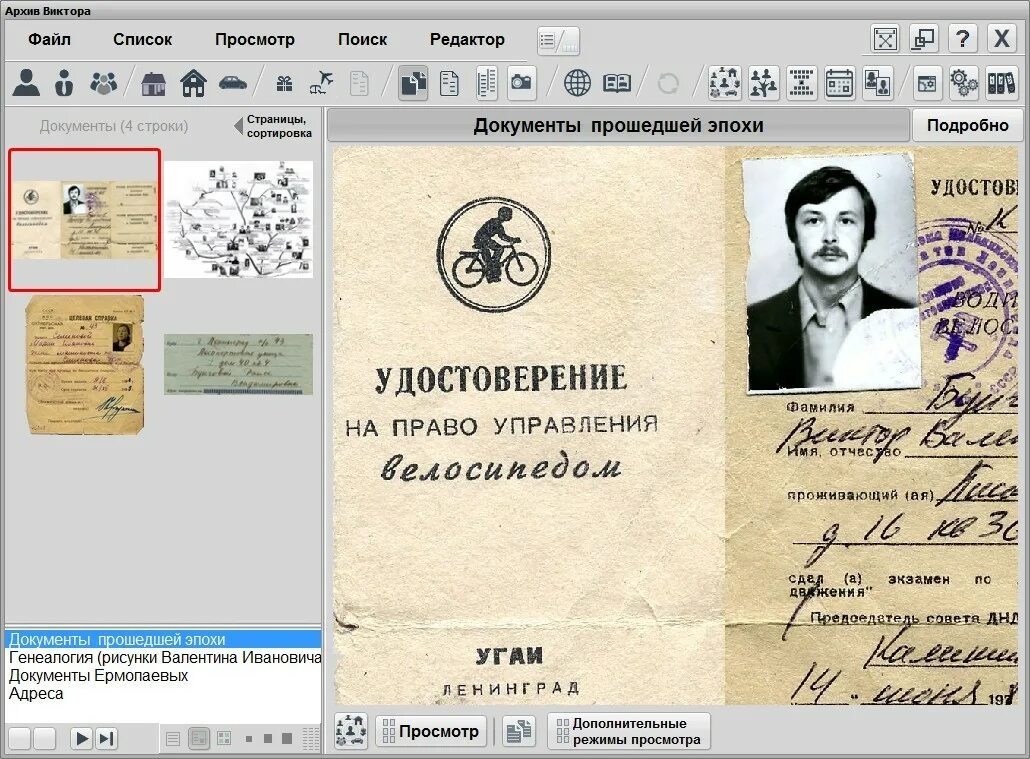Open the globe icon on the toolbar
1030x759 pixels.
(577, 83)
